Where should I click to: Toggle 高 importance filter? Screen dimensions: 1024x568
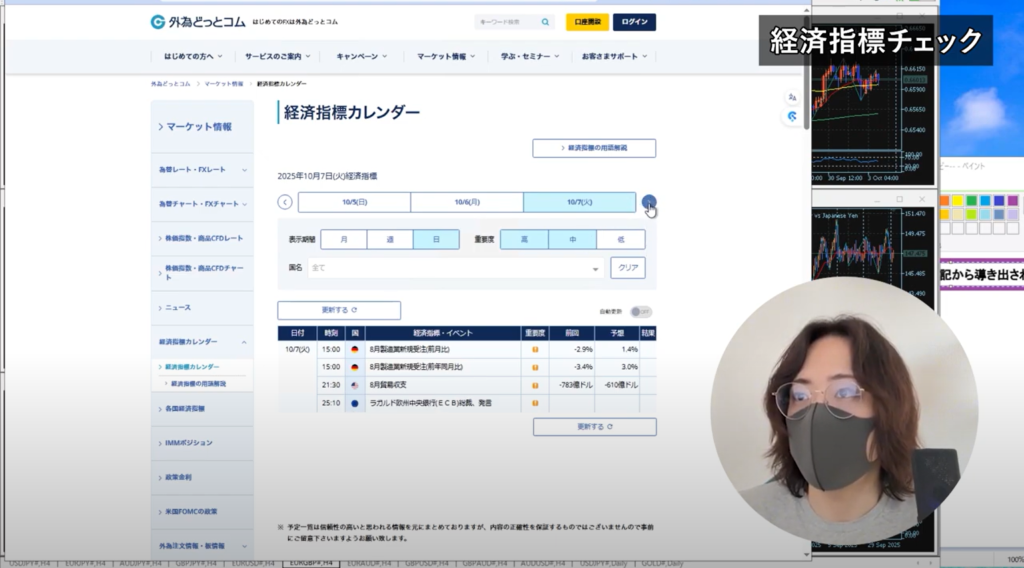(x=524, y=240)
